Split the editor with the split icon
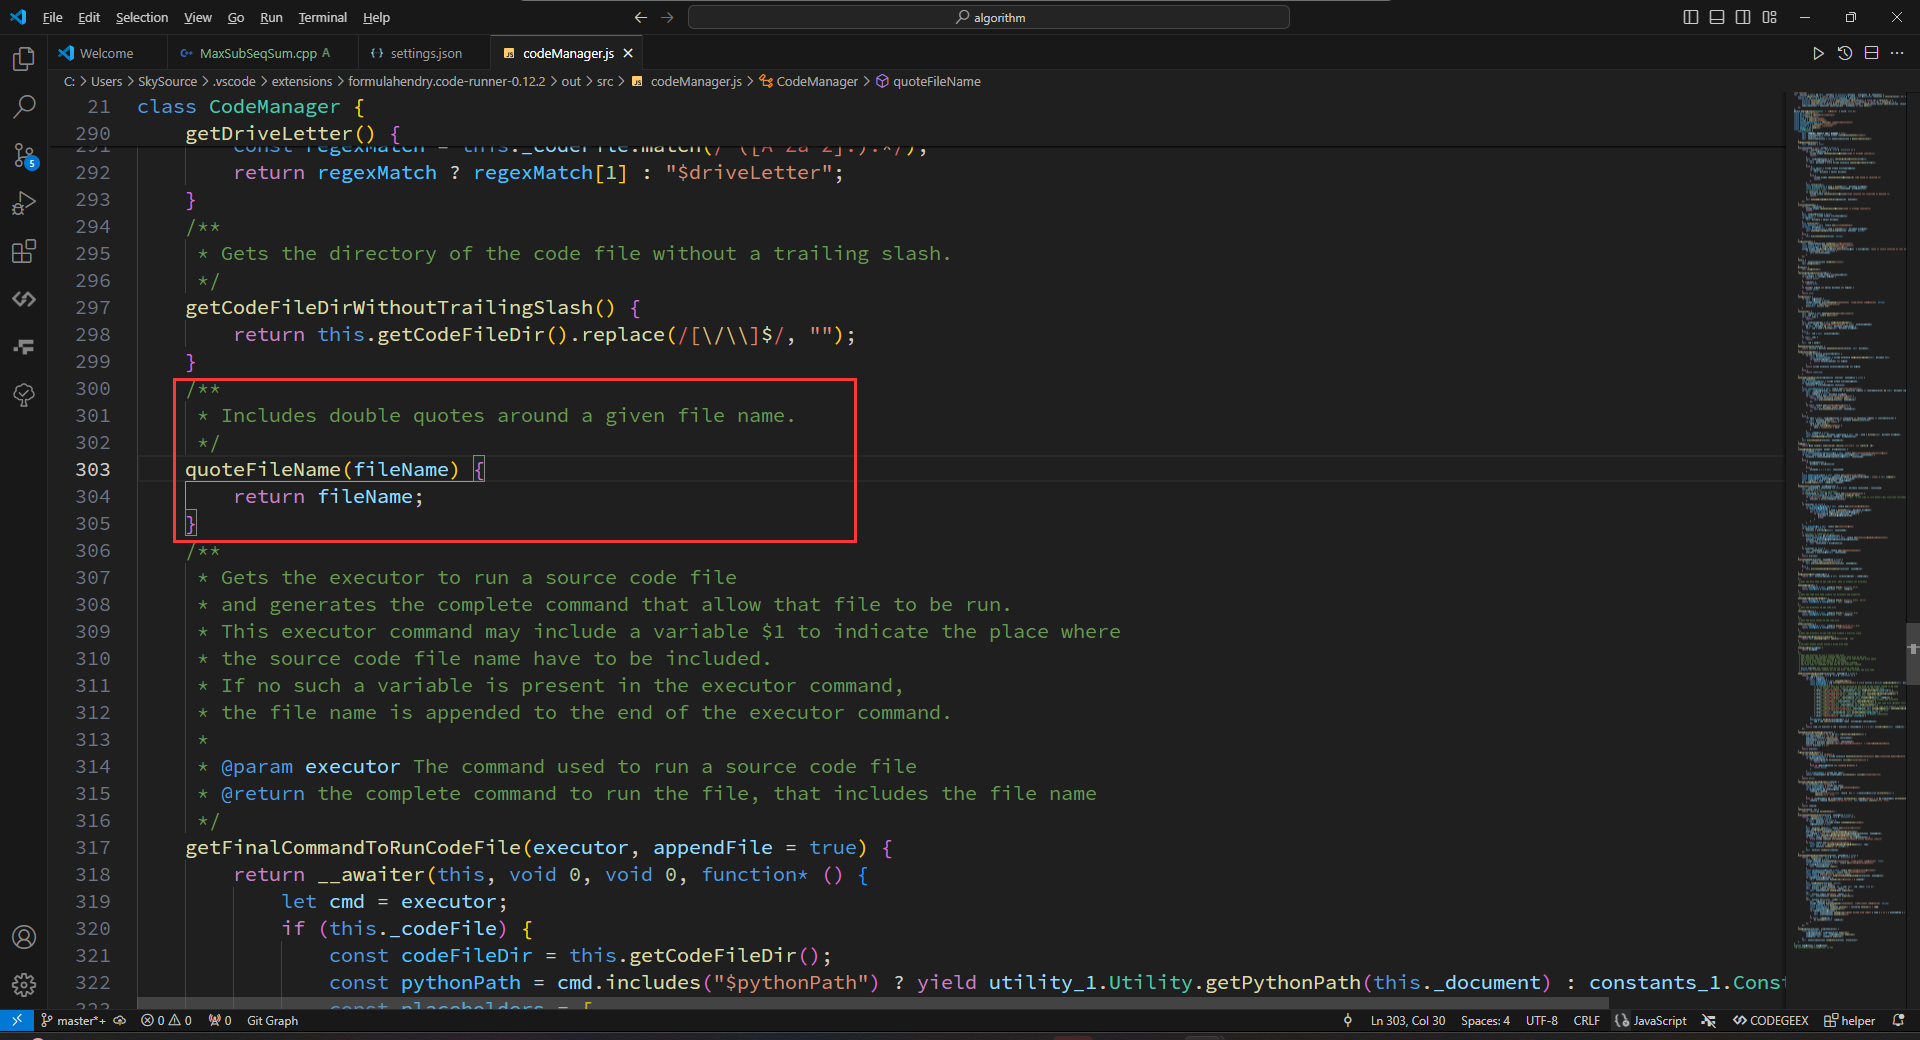The image size is (1920, 1040). click(x=1871, y=53)
